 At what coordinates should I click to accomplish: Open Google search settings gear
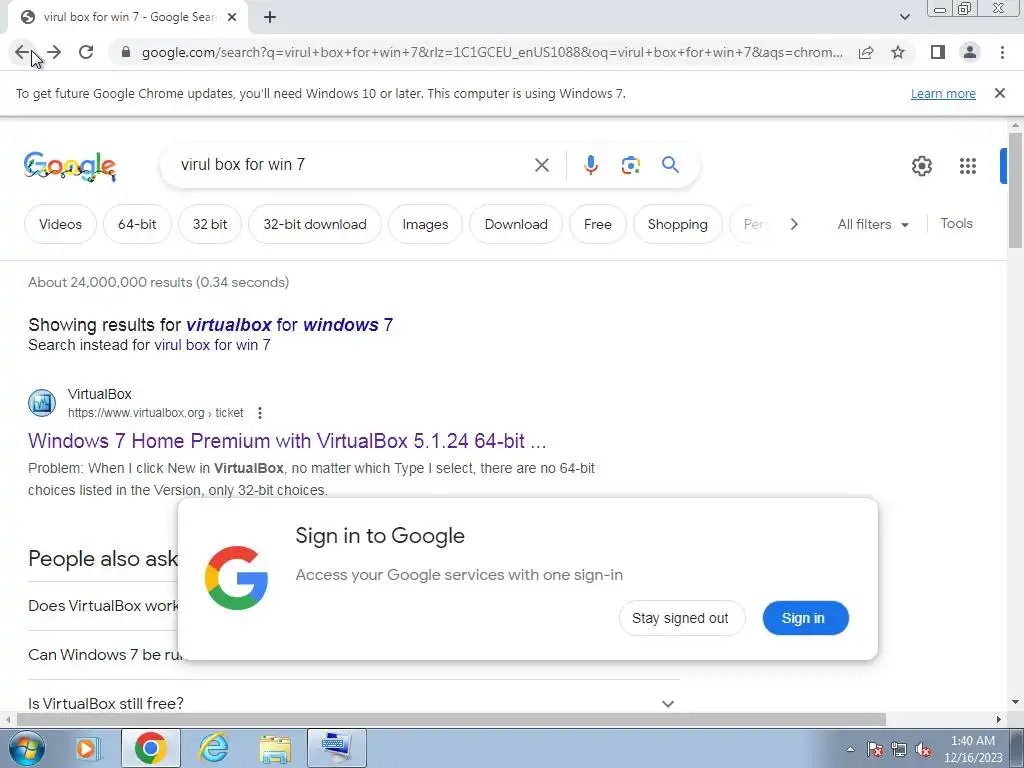point(921,166)
